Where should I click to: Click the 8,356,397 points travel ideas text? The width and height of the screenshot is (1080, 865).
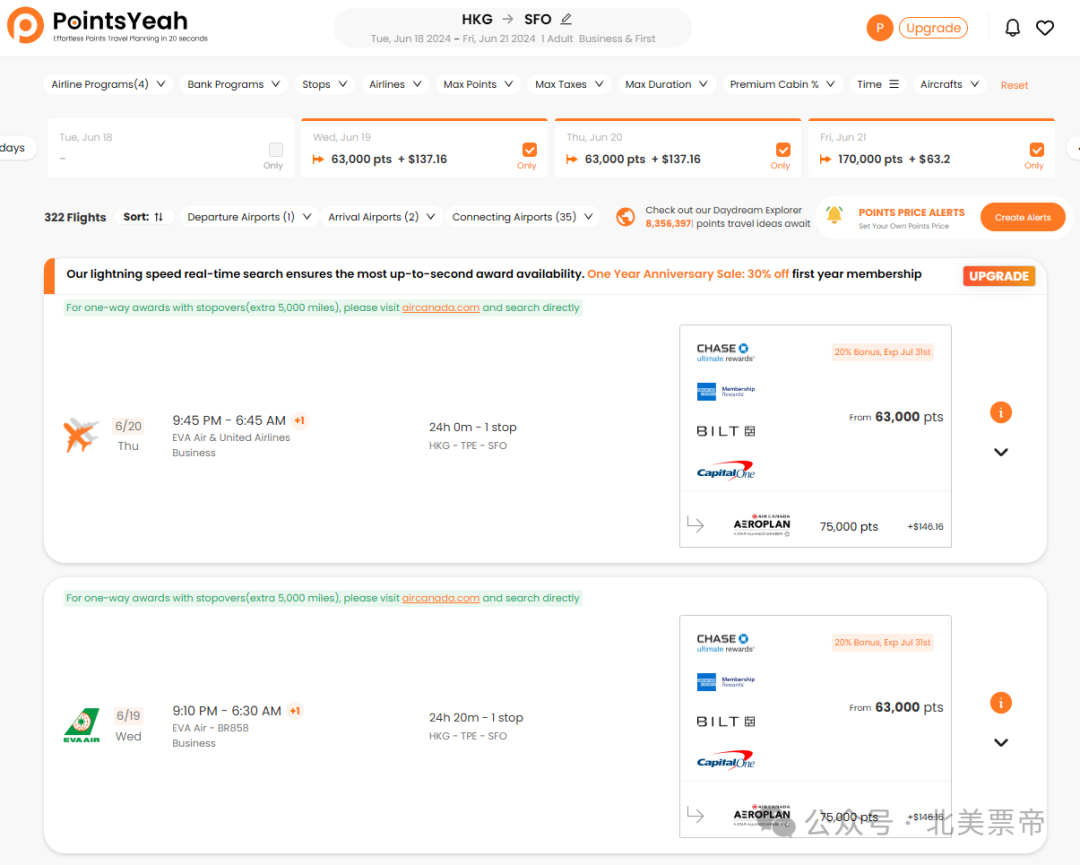click(728, 224)
